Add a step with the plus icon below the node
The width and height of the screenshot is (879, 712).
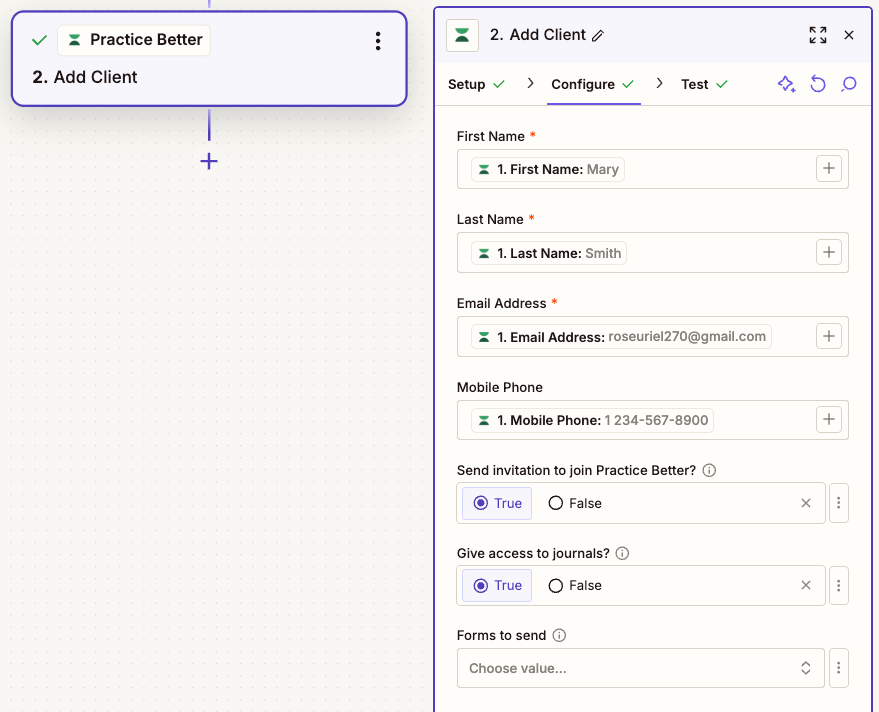tap(209, 161)
